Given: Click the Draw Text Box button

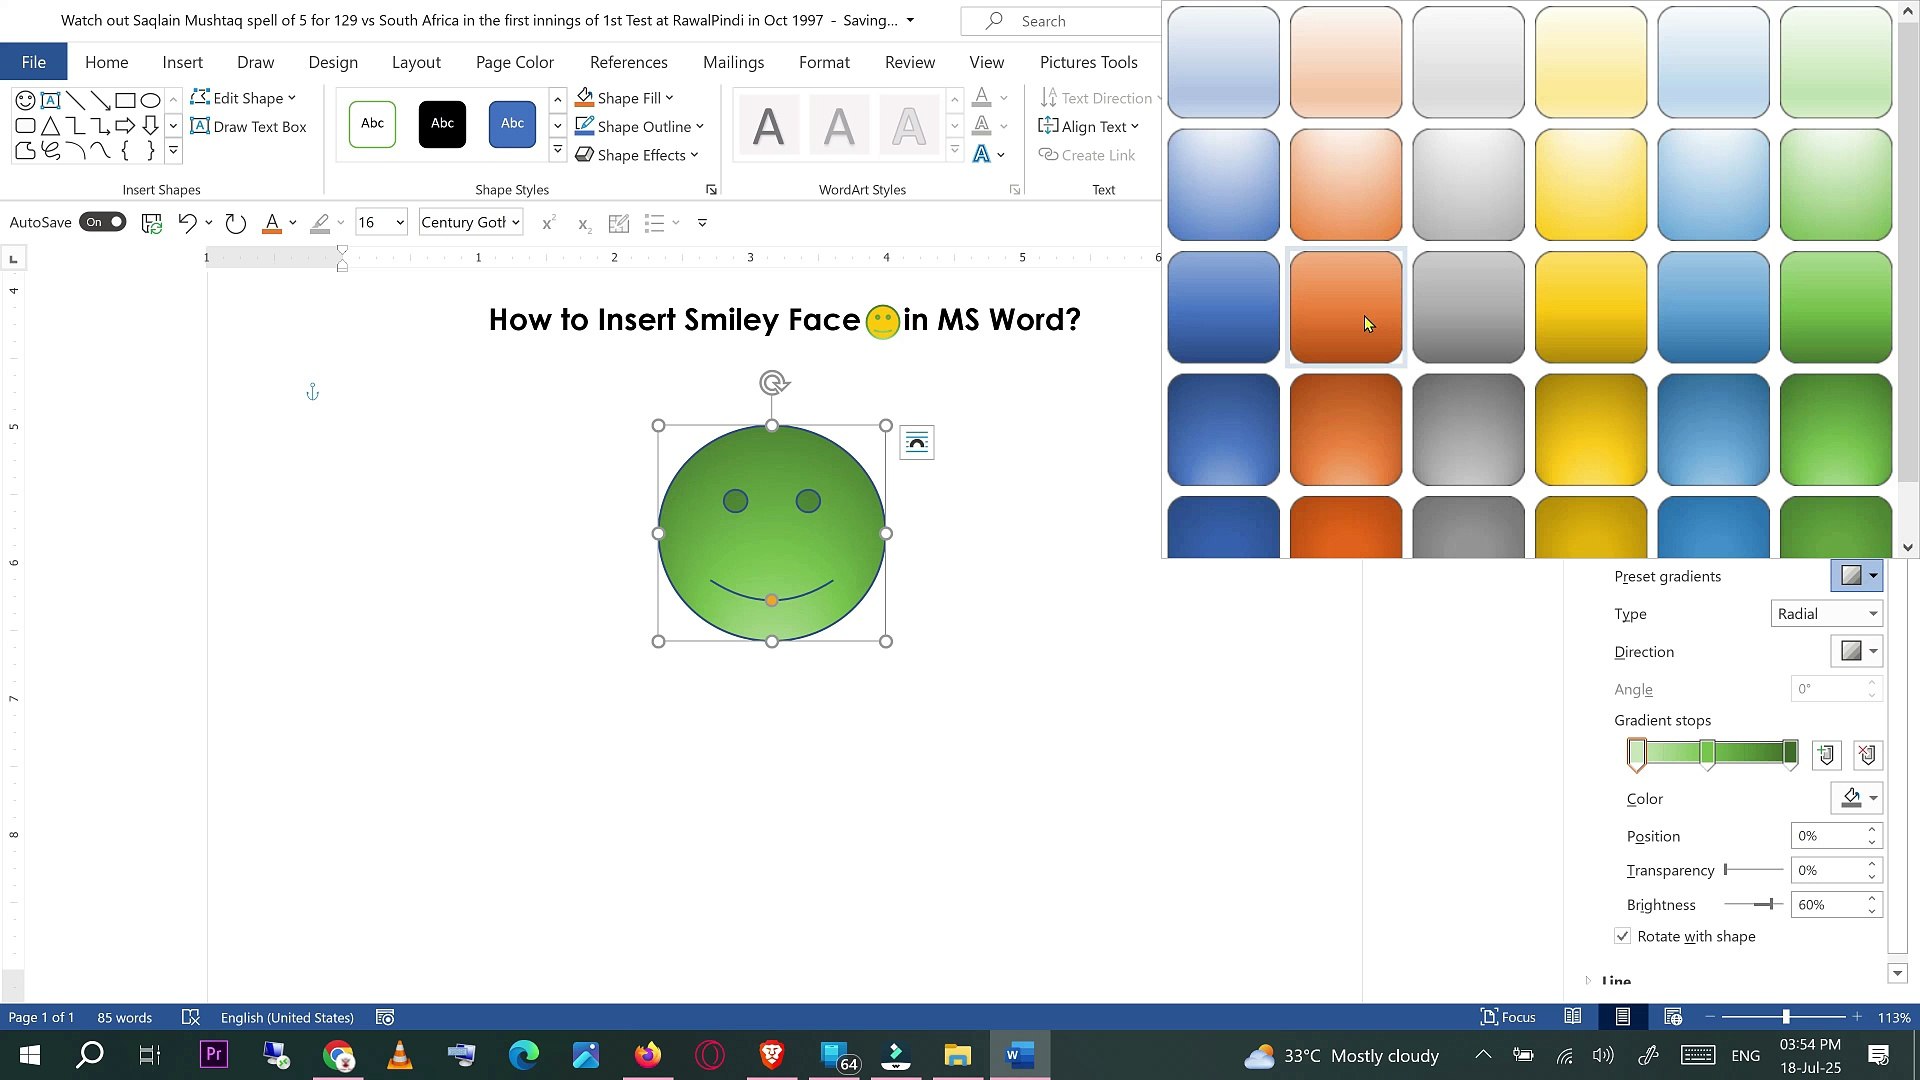Looking at the screenshot, I should [248, 127].
